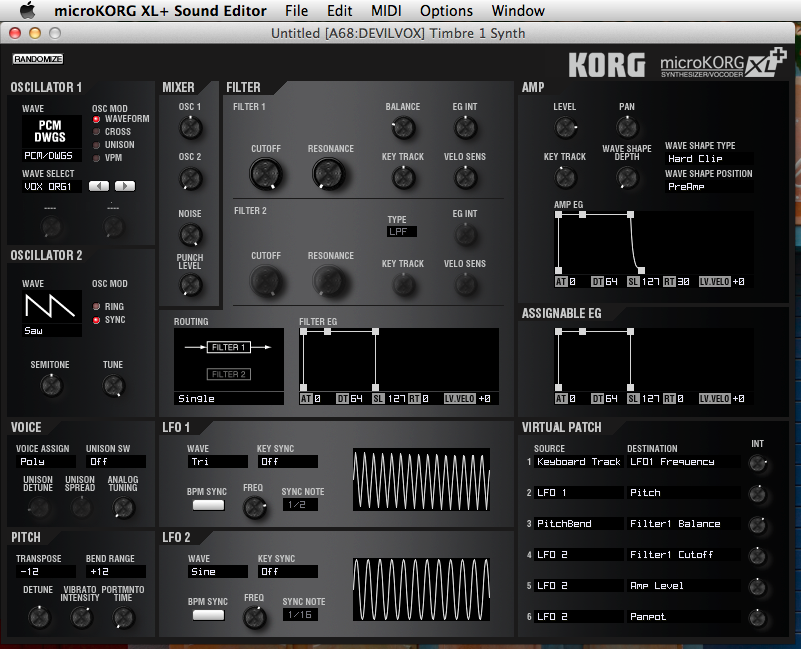
Task: Open the Edit menu
Action: pos(340,11)
